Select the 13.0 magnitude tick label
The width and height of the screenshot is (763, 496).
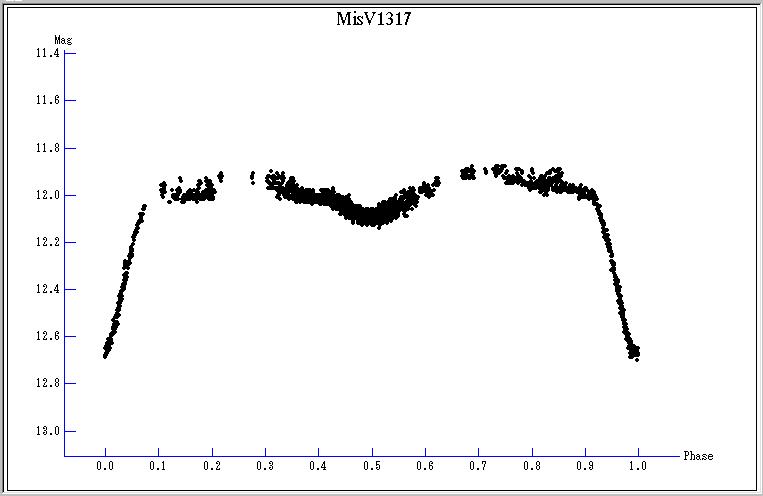[x=46, y=431]
